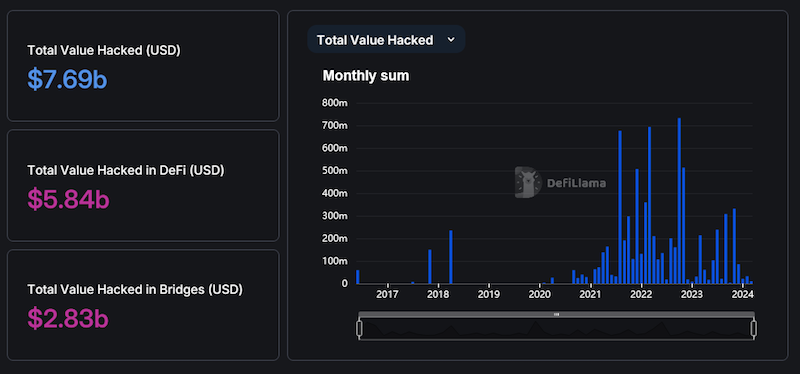Click the Total Value Hacked (USD) label
Image resolution: width=800 pixels, height=374 pixels.
(104, 50)
